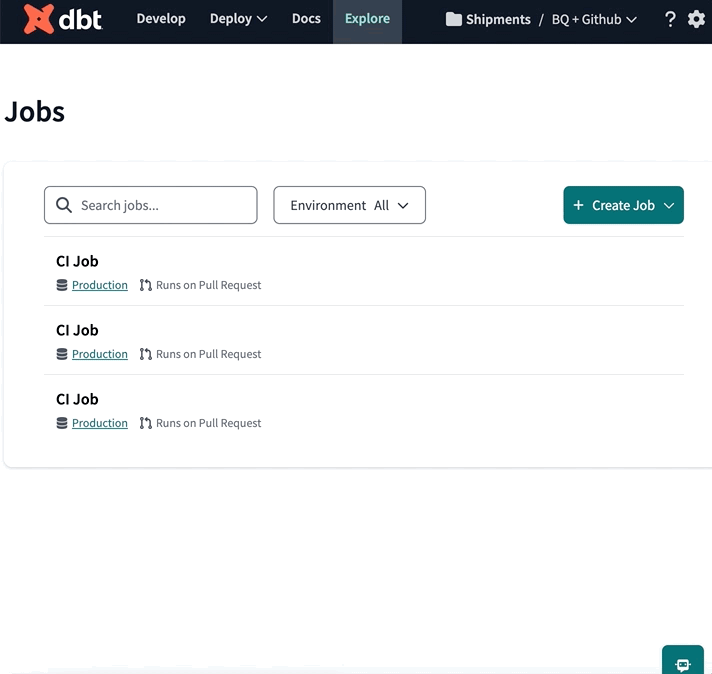Click pull request icon of first CI Job

146,285
